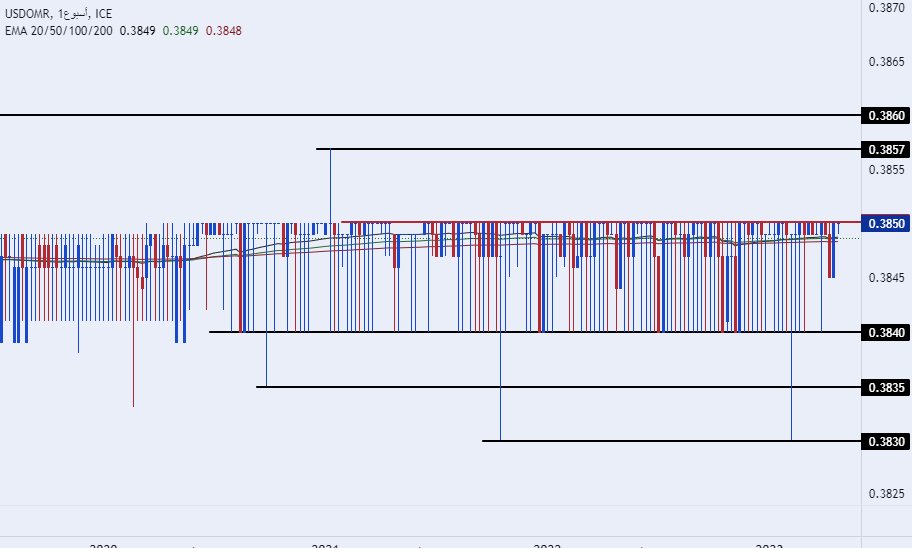Click 0.3870 on the price axis

(886, 8)
